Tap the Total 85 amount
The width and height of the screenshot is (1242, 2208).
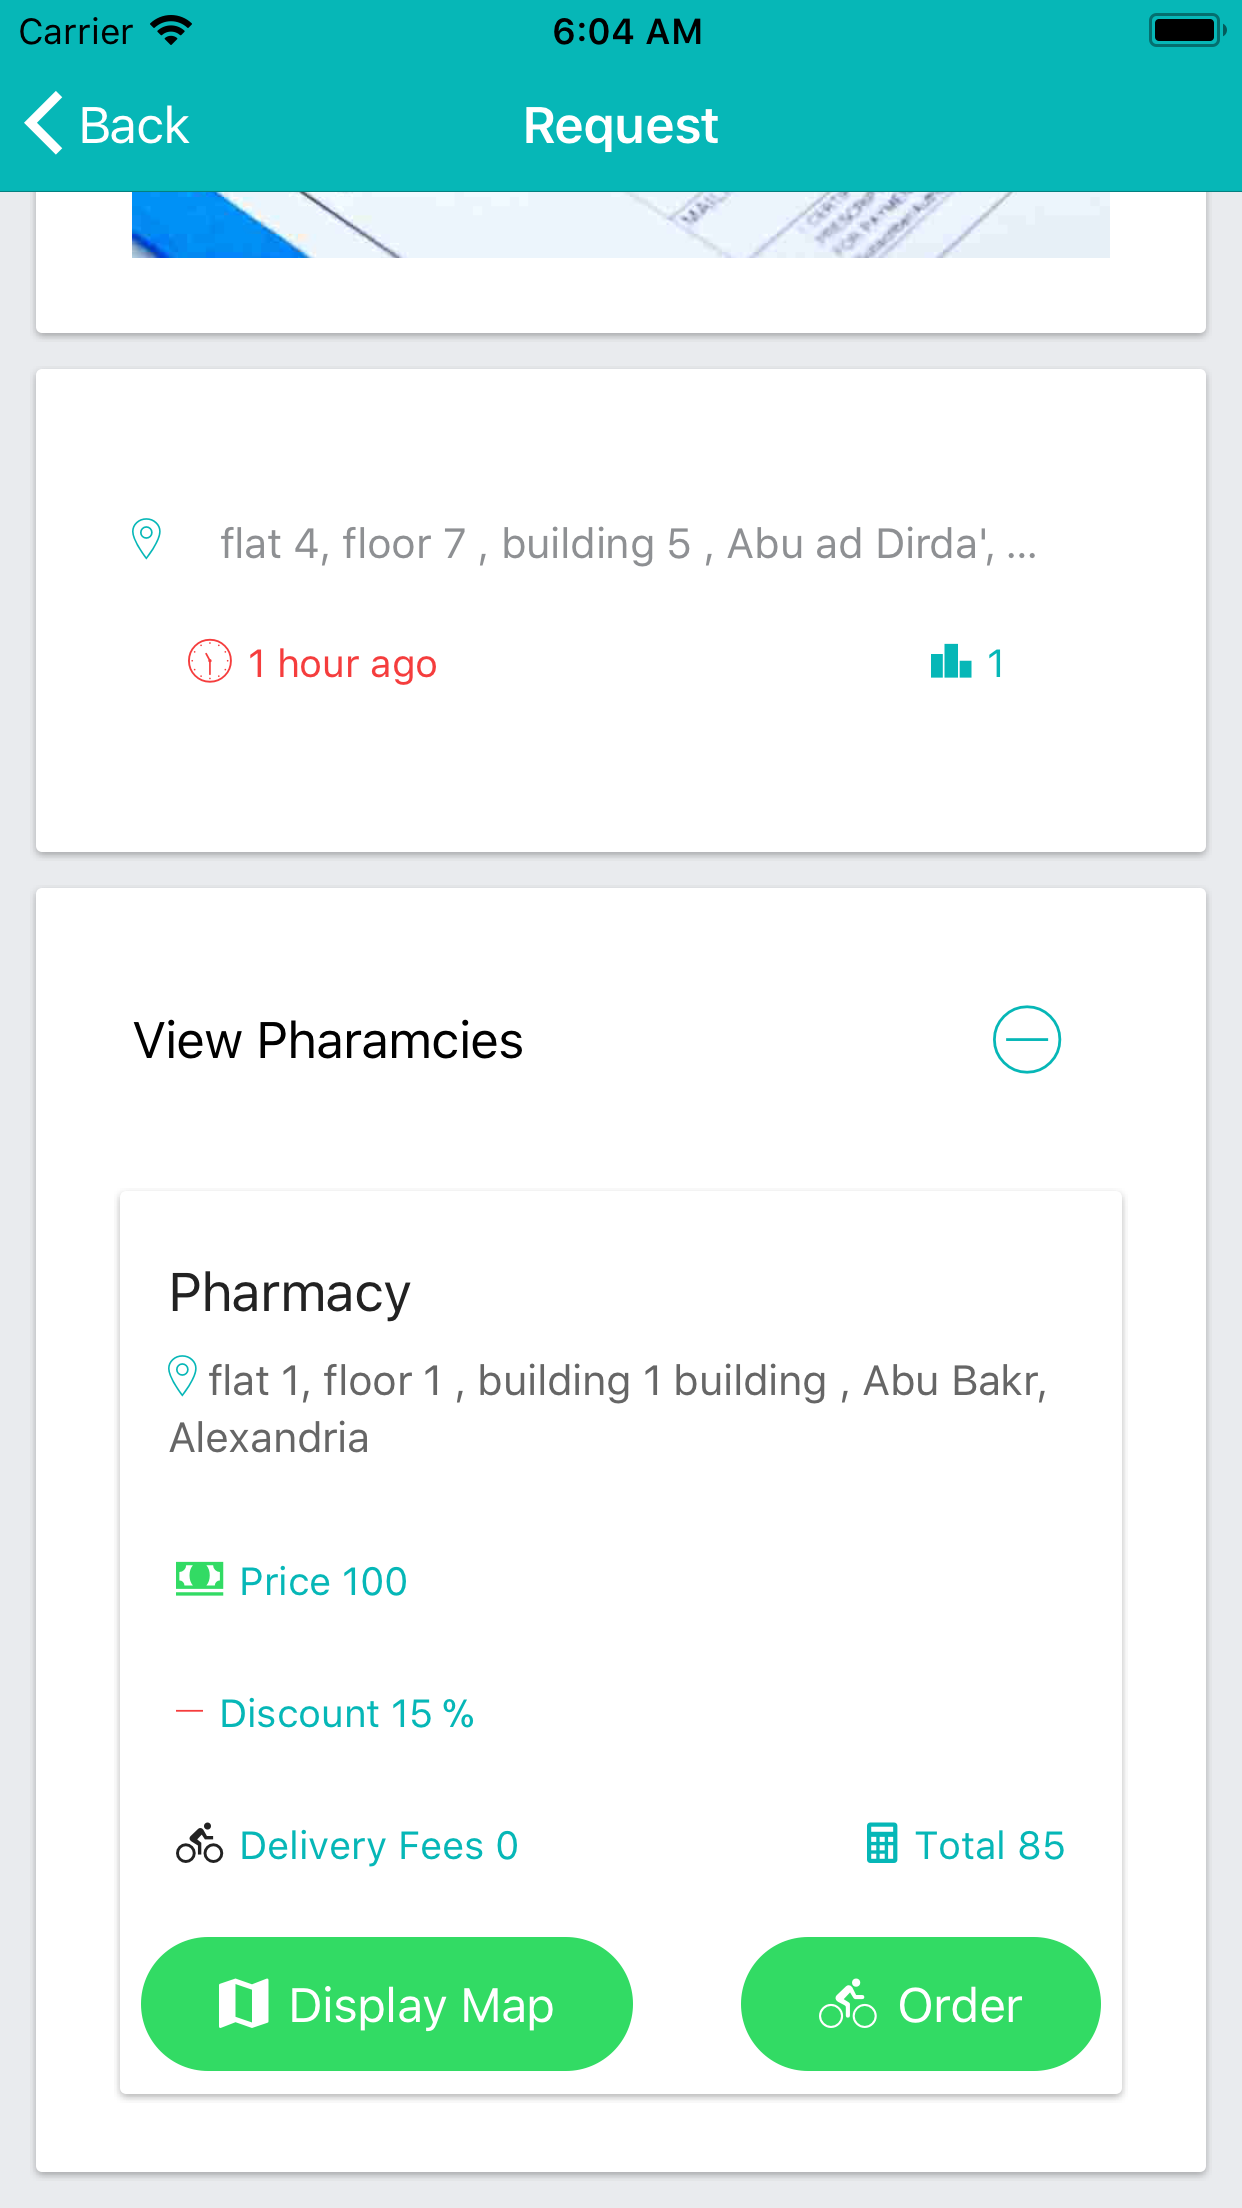(x=990, y=1845)
